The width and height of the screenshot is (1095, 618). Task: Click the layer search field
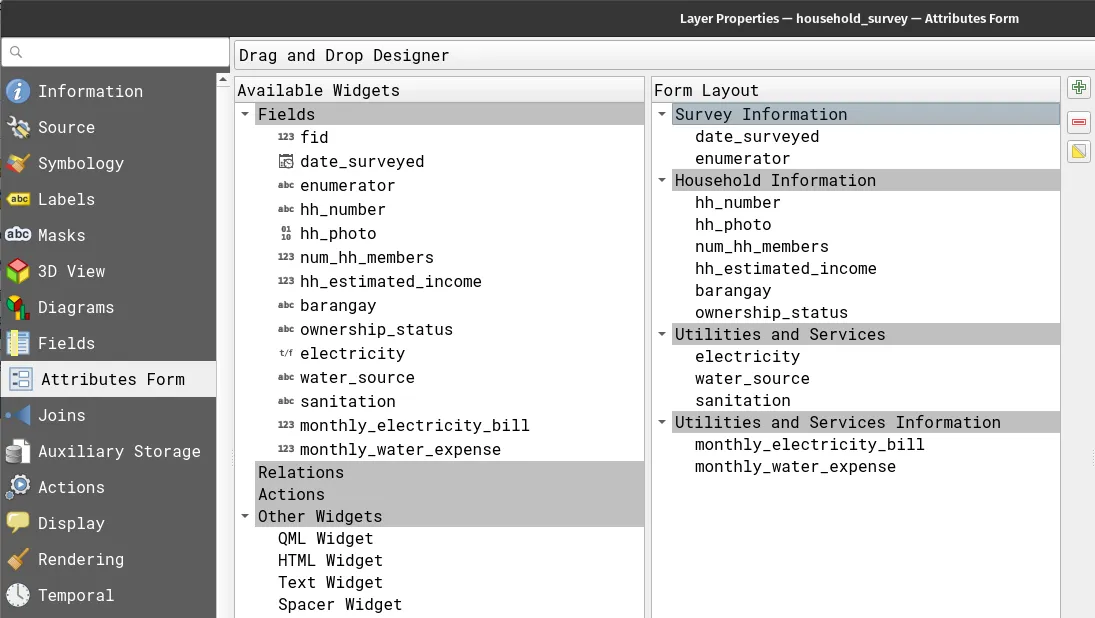tap(115, 50)
